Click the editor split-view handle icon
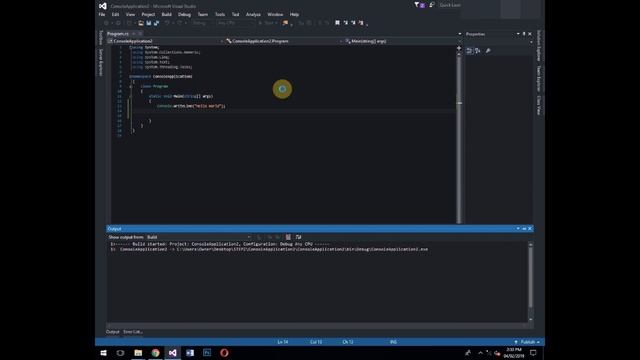 459,48
